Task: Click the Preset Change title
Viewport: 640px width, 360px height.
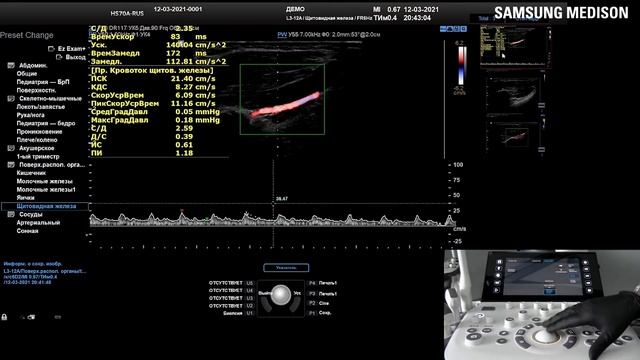Action: (27, 36)
